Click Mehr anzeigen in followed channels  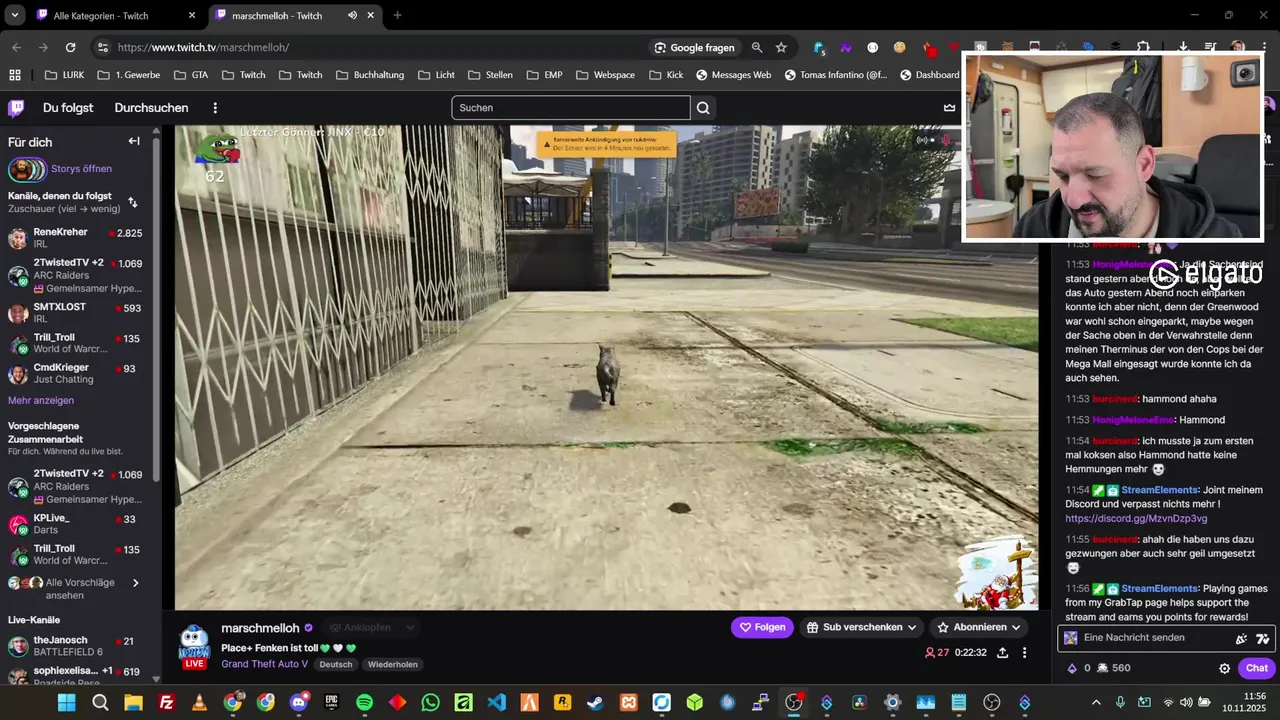coord(41,400)
